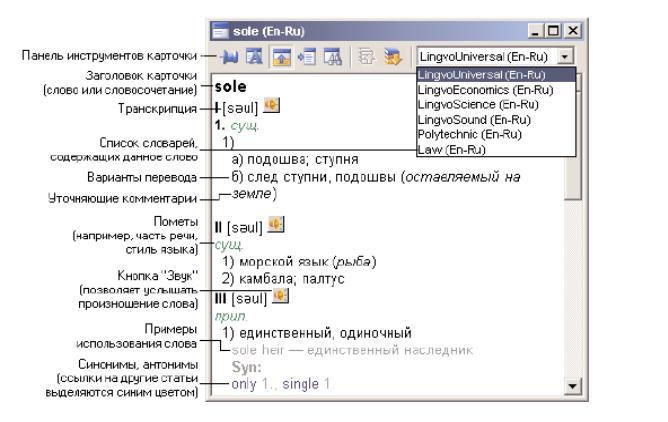Minimize the sole (En-Ru) card window
This screenshot has height=422, width=668.
[x=536, y=31]
